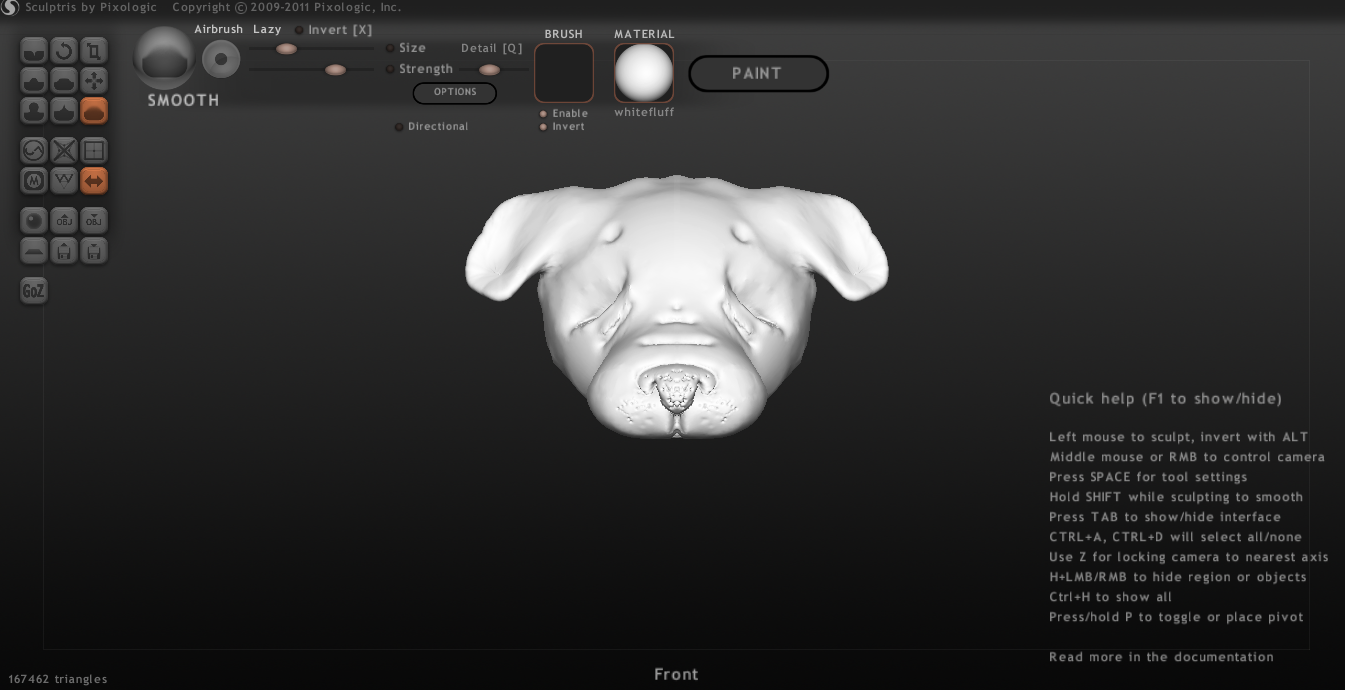Select the Pinch brush tool
The height and width of the screenshot is (690, 1345).
pyautogui.click(x=64, y=110)
